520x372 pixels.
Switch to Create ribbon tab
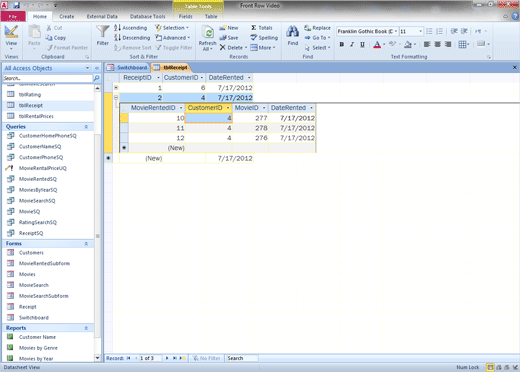tap(67, 16)
